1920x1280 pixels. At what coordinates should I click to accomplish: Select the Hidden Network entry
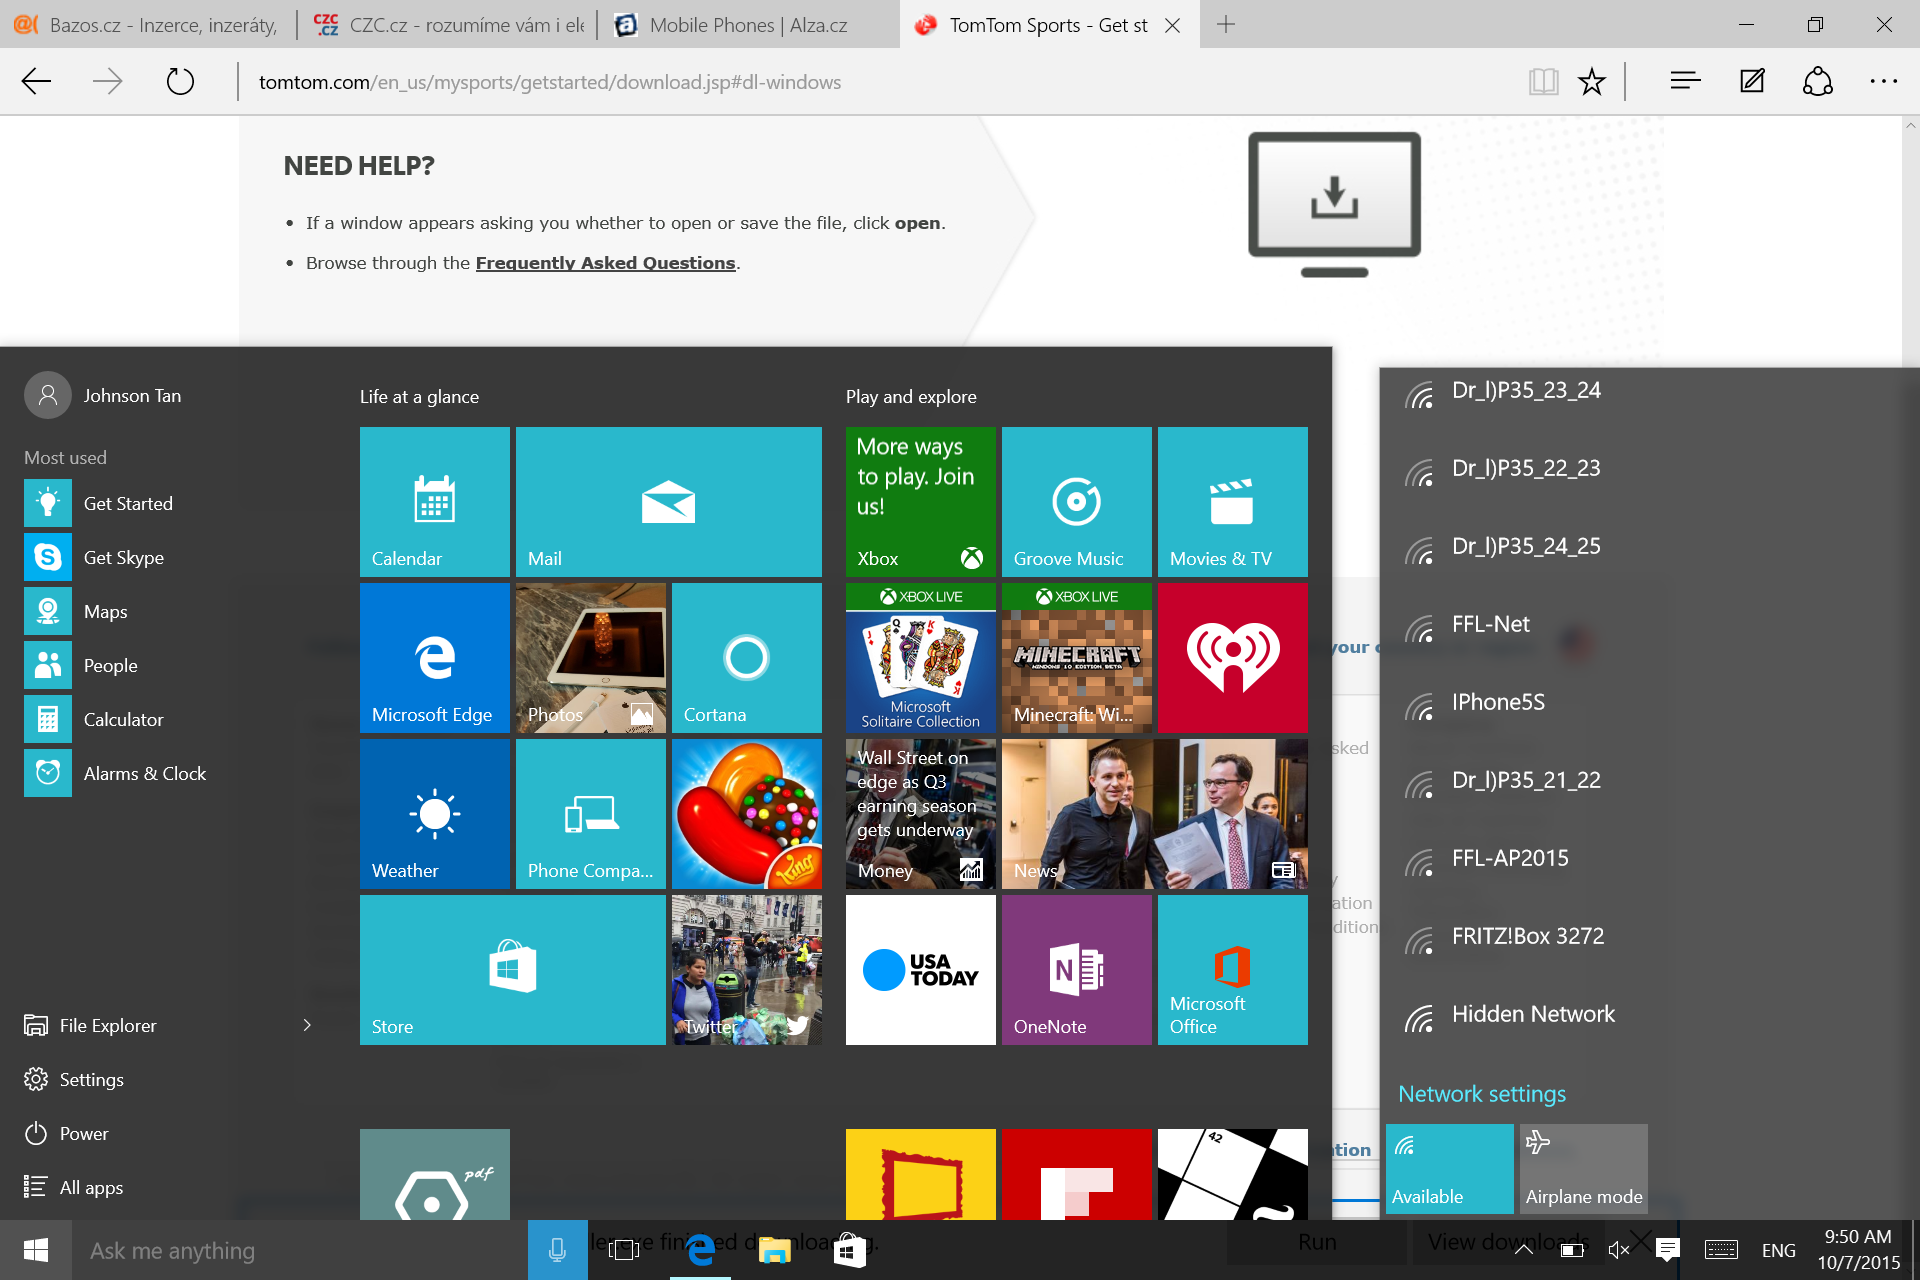click(1650, 1015)
